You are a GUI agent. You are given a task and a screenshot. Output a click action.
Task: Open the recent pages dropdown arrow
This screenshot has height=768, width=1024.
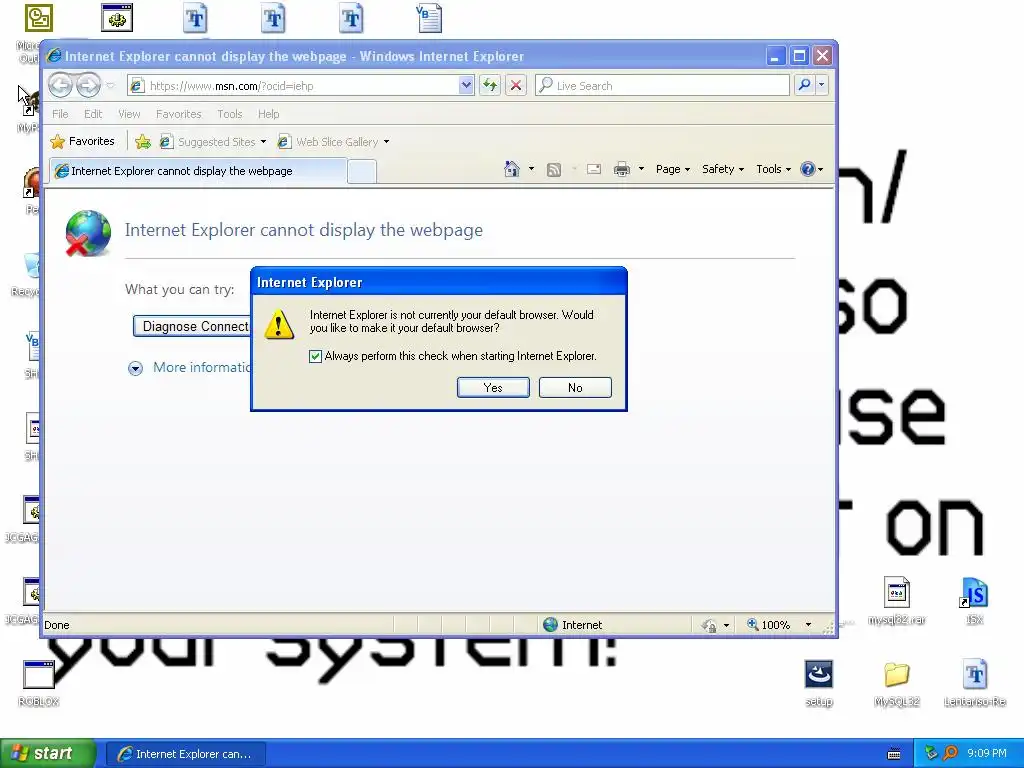click(x=110, y=86)
